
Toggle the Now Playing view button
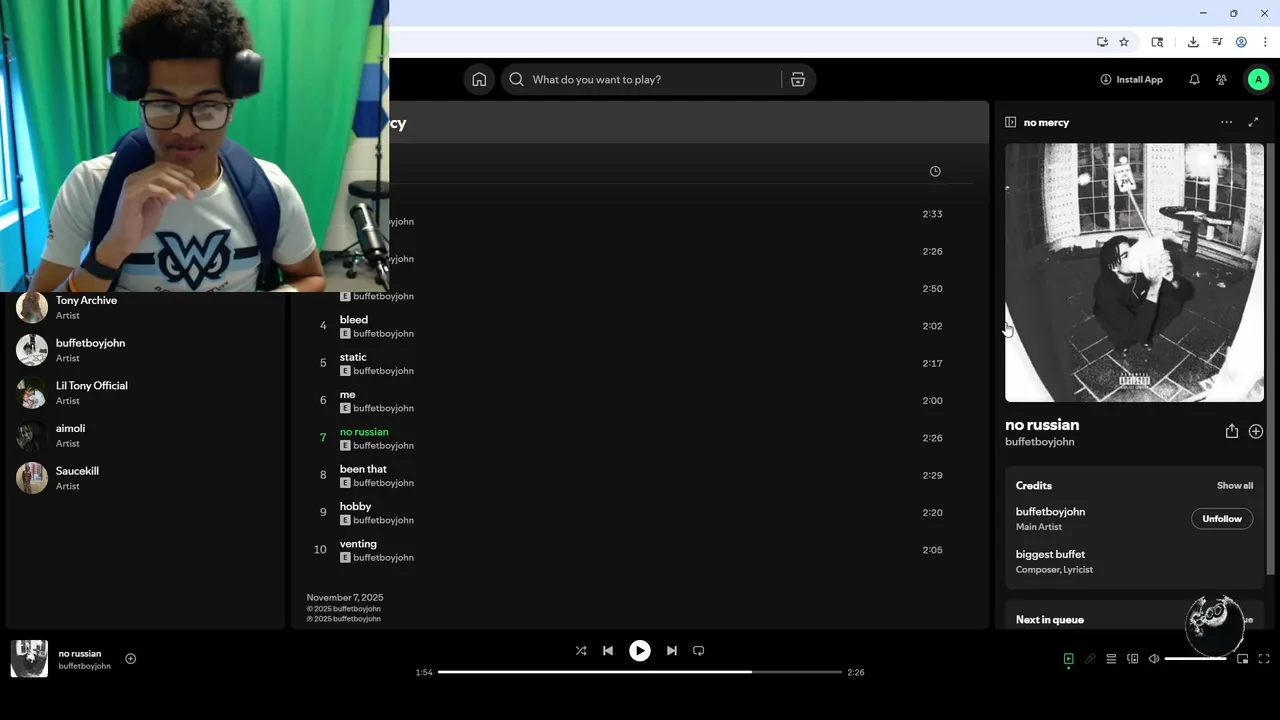(1068, 659)
